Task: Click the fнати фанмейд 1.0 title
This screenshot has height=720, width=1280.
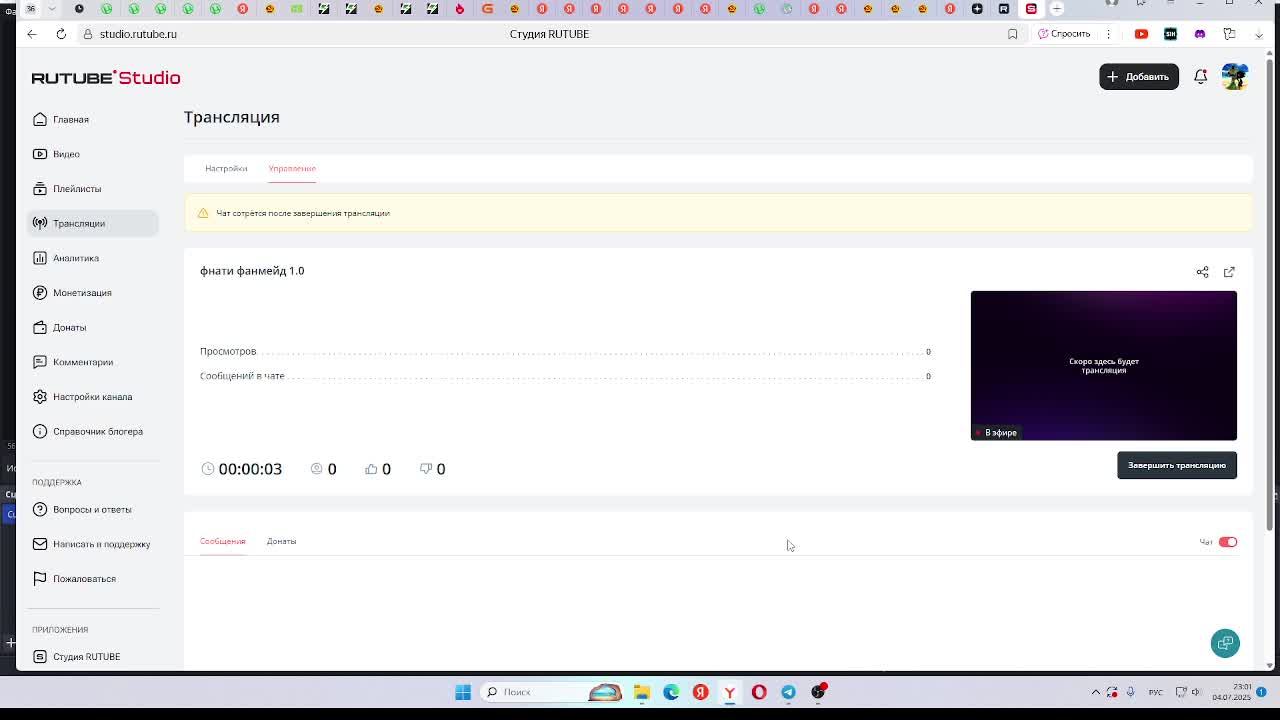Action: [252, 271]
